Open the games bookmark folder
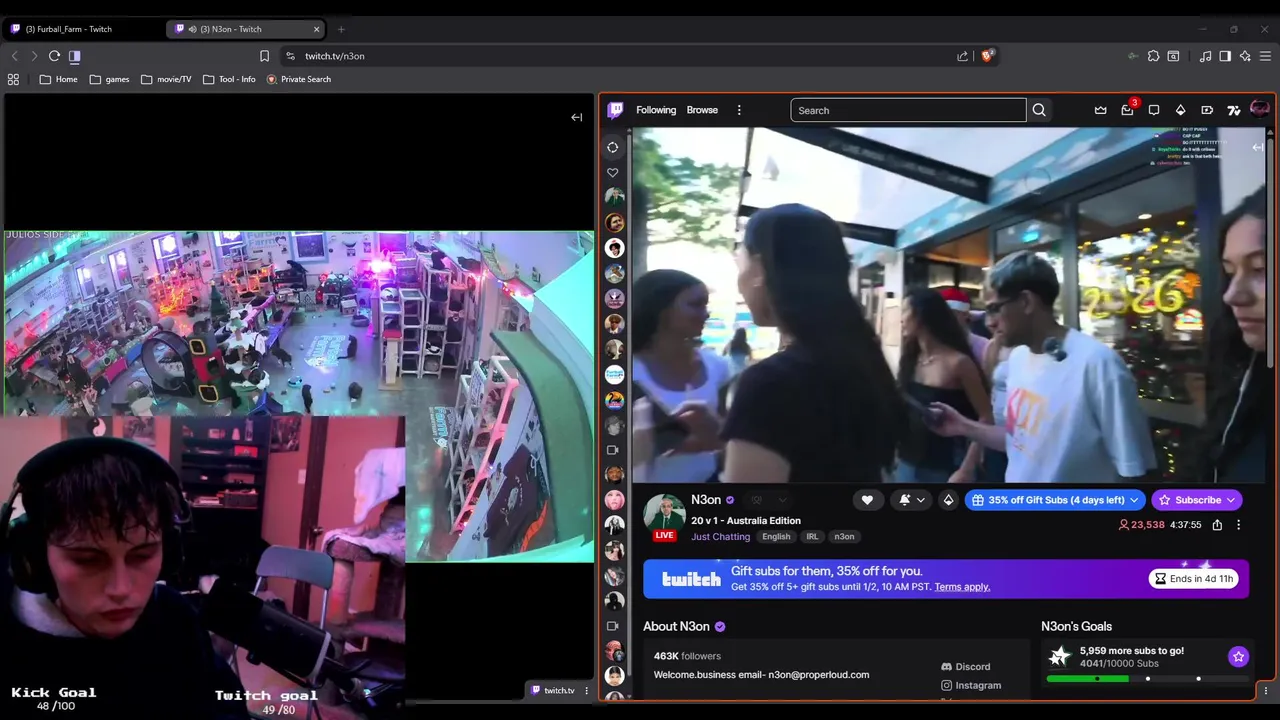This screenshot has width=1280, height=720. click(109, 79)
